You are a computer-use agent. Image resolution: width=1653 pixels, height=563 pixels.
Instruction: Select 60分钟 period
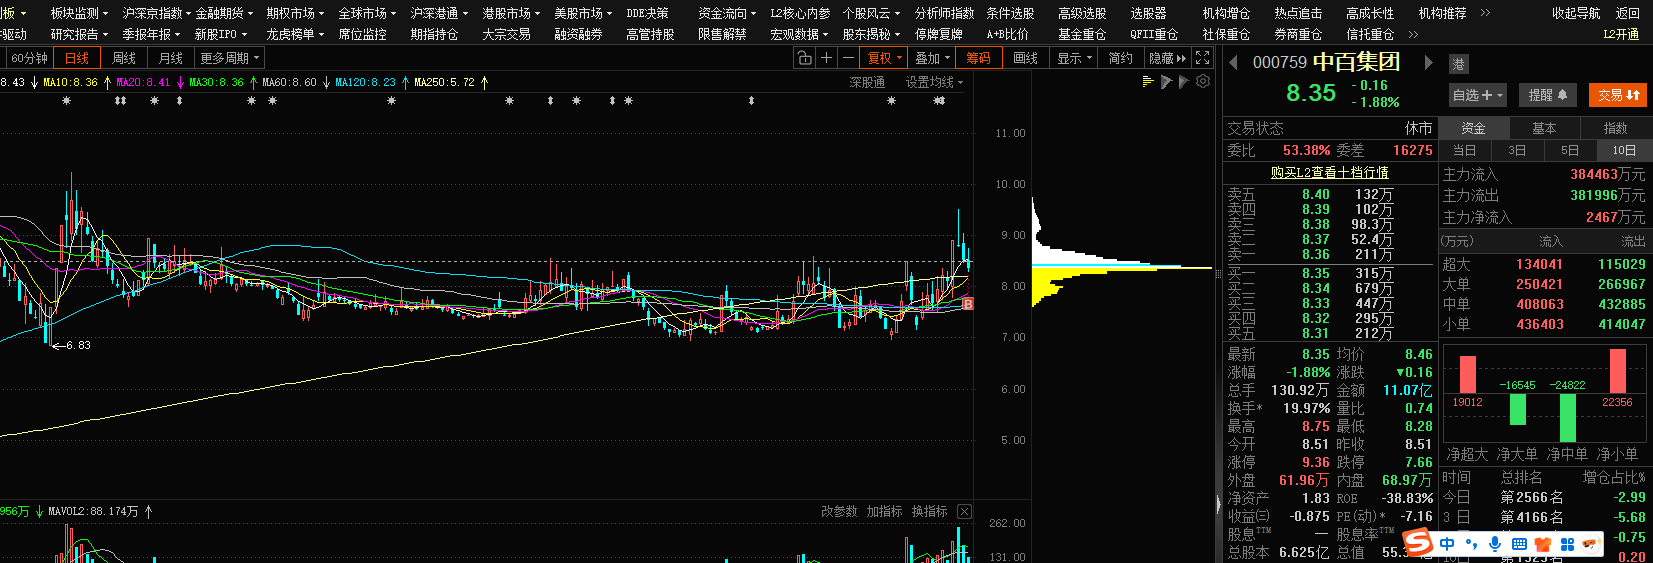pos(29,58)
